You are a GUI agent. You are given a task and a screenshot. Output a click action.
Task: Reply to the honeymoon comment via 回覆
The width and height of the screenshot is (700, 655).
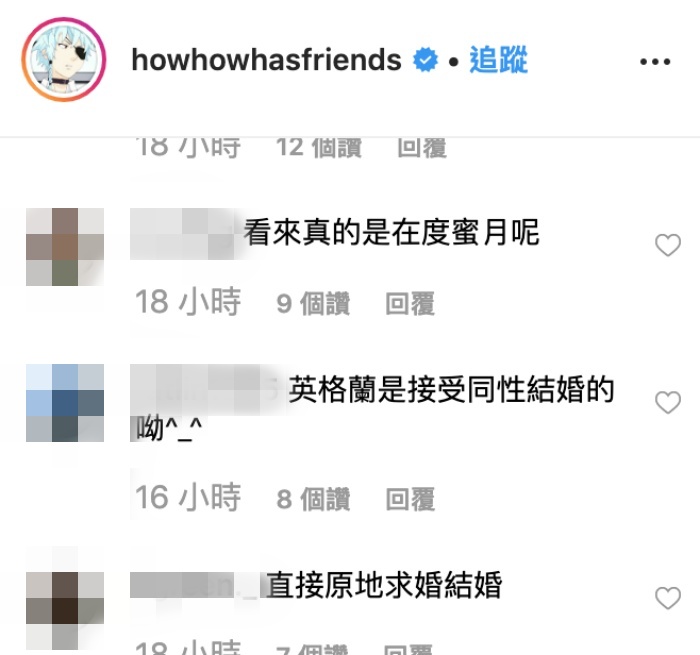(410, 304)
